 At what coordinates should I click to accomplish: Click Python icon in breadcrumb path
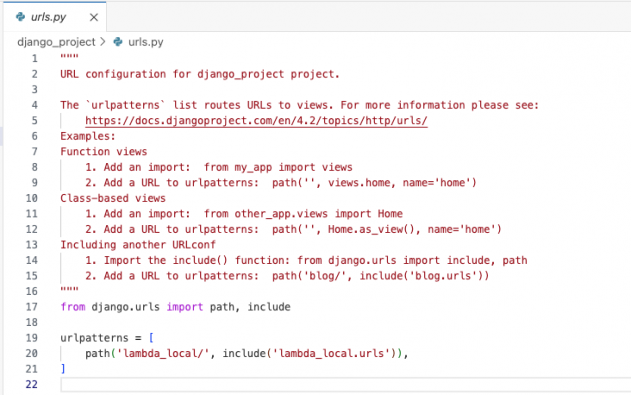coord(118,41)
